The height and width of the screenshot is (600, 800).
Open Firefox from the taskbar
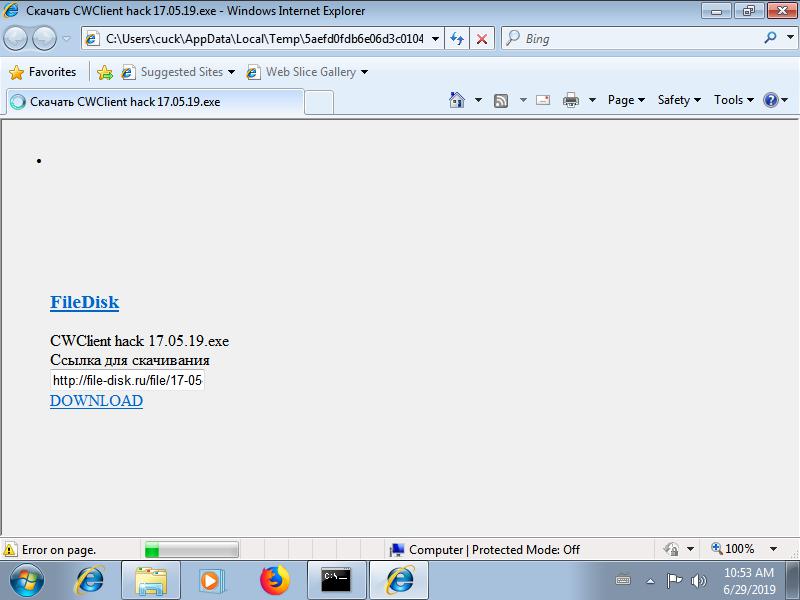click(x=274, y=580)
